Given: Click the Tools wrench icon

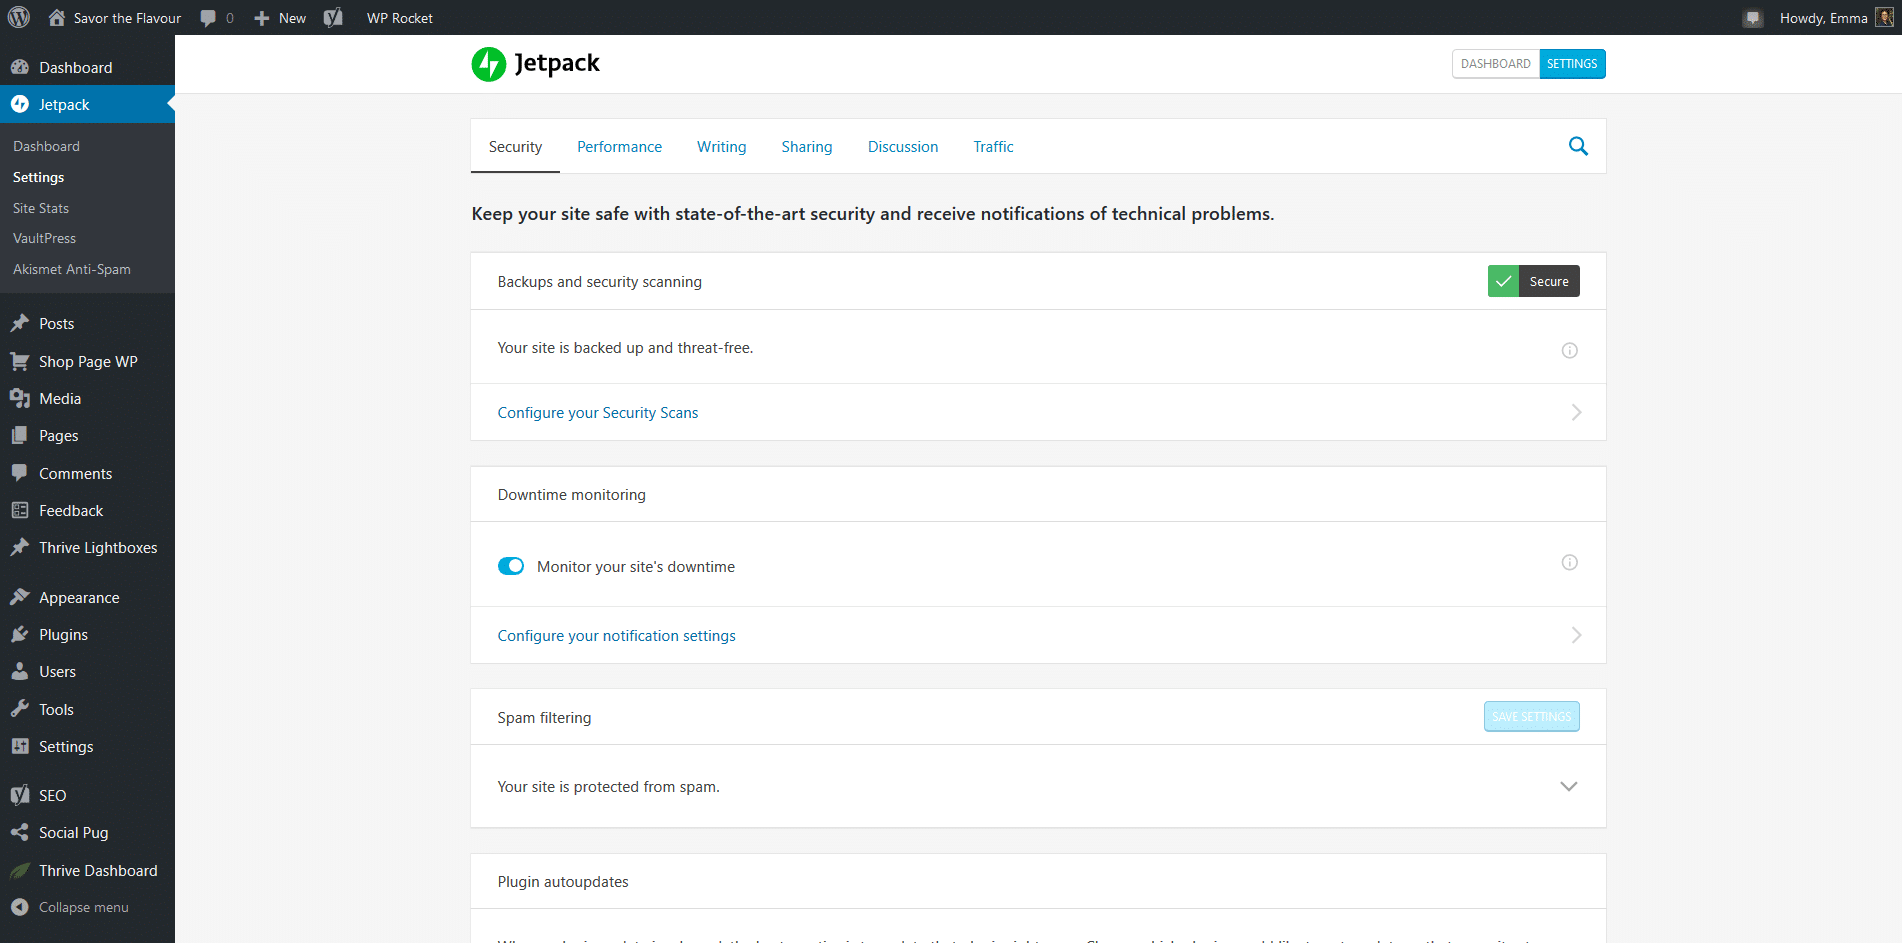Looking at the screenshot, I should (x=19, y=709).
